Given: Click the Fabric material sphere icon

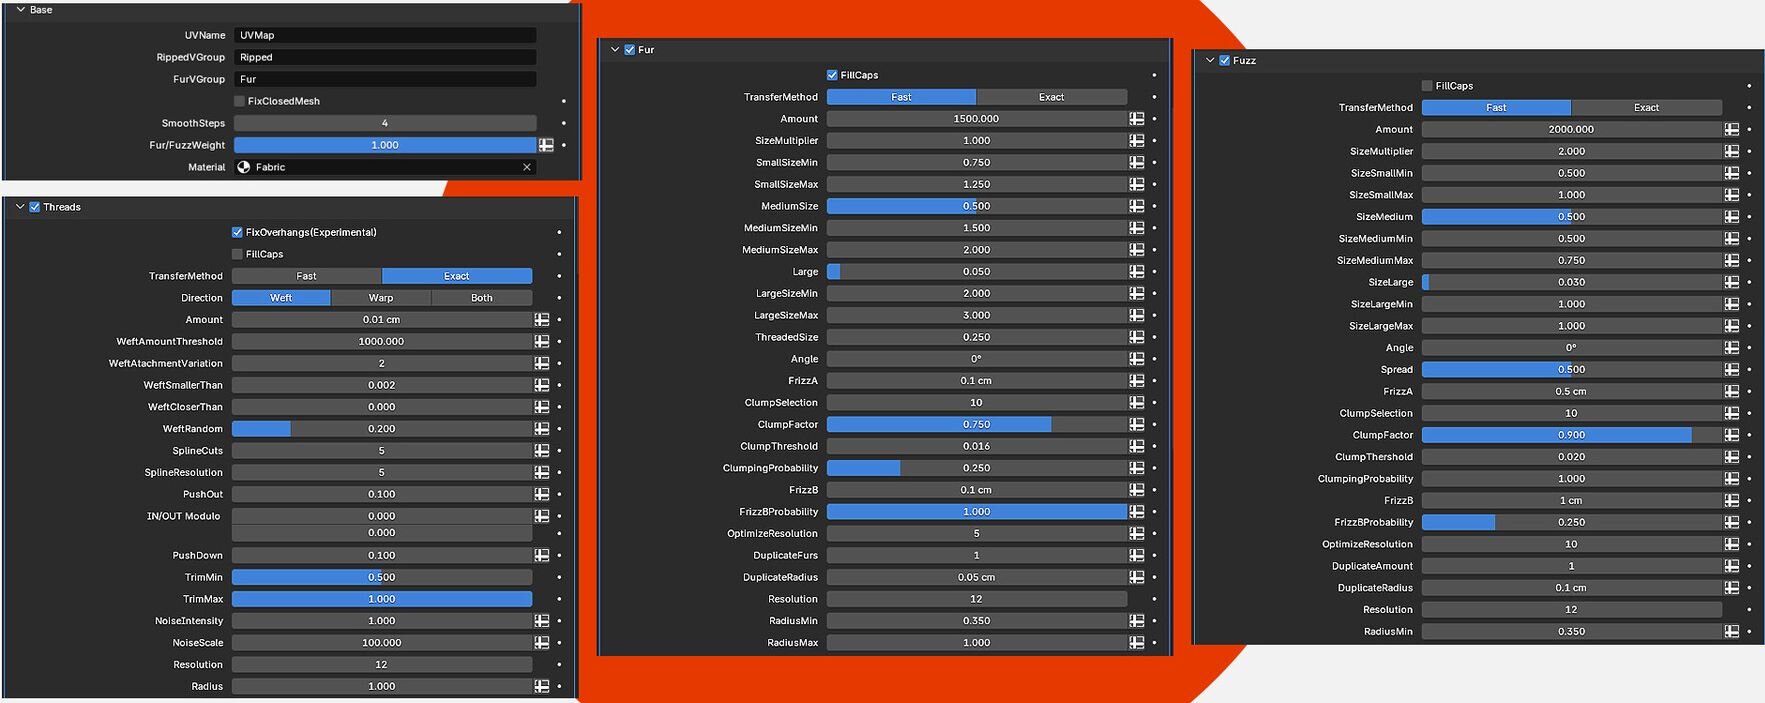Looking at the screenshot, I should click(244, 167).
